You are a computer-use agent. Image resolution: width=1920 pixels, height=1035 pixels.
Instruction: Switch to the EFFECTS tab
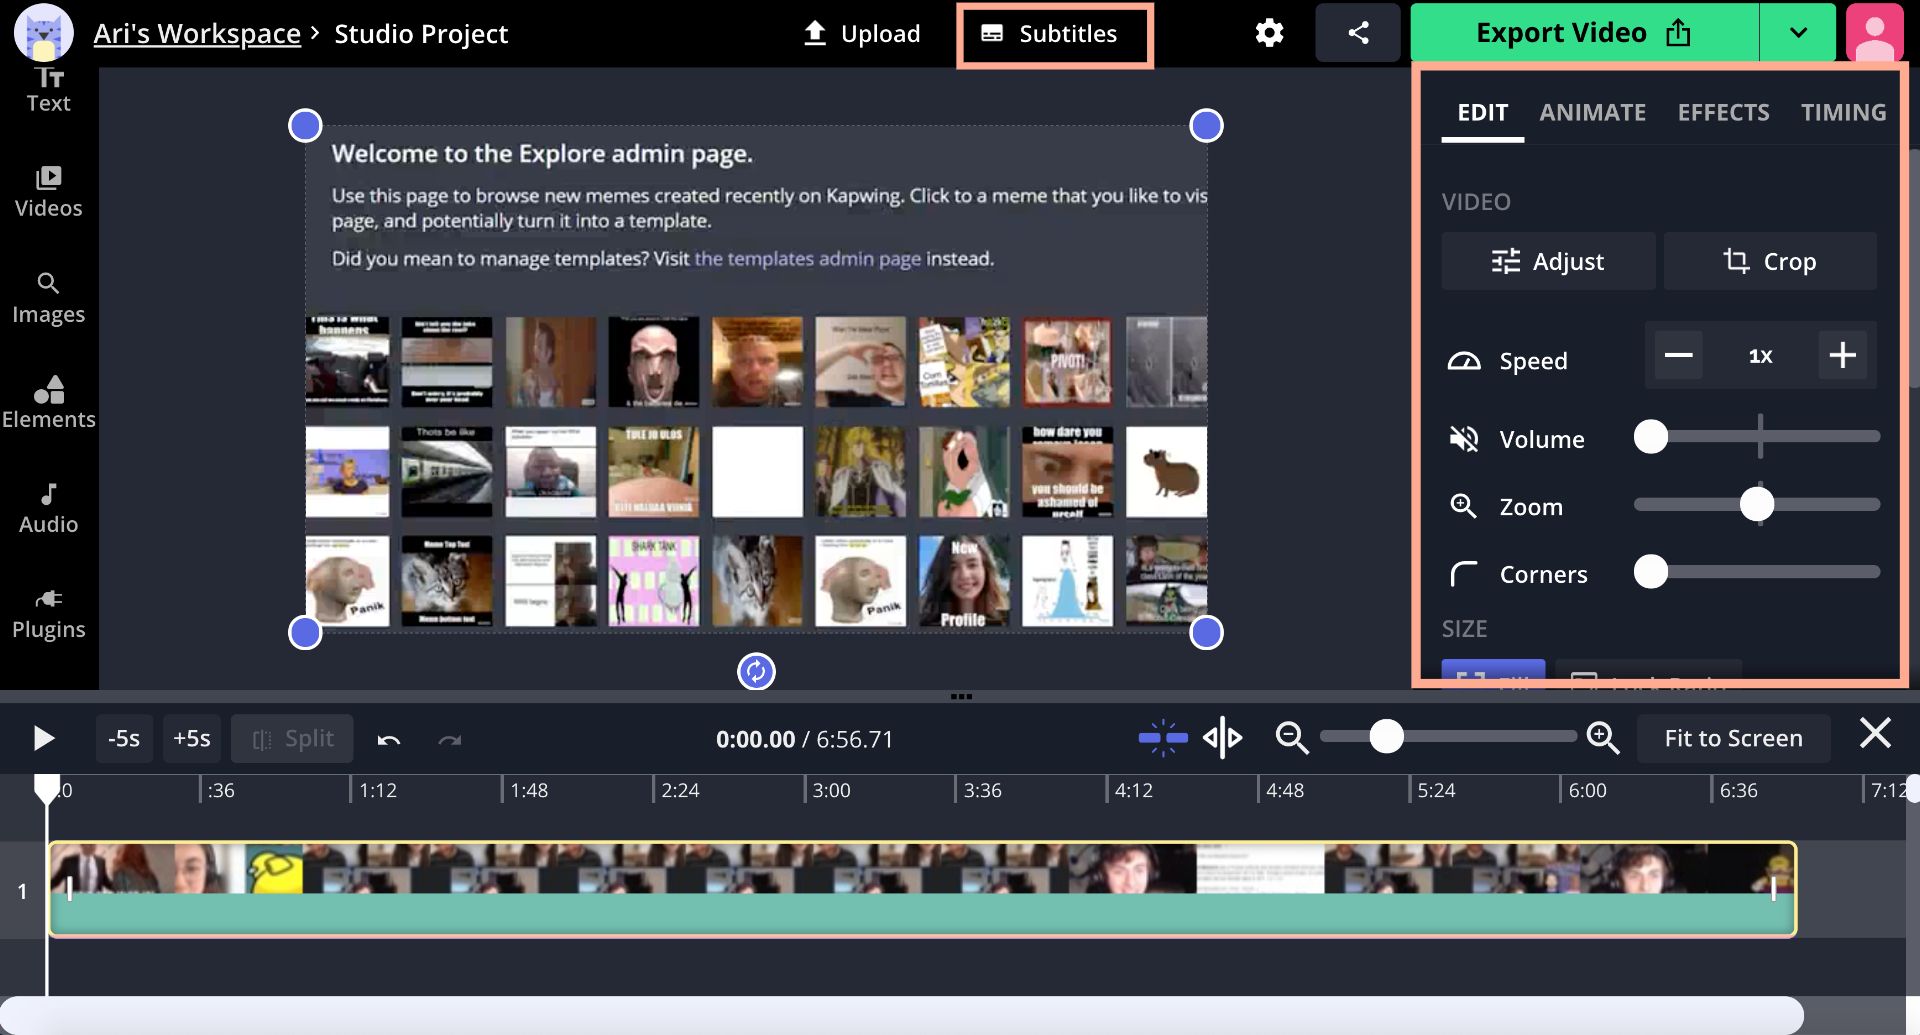tap(1723, 112)
